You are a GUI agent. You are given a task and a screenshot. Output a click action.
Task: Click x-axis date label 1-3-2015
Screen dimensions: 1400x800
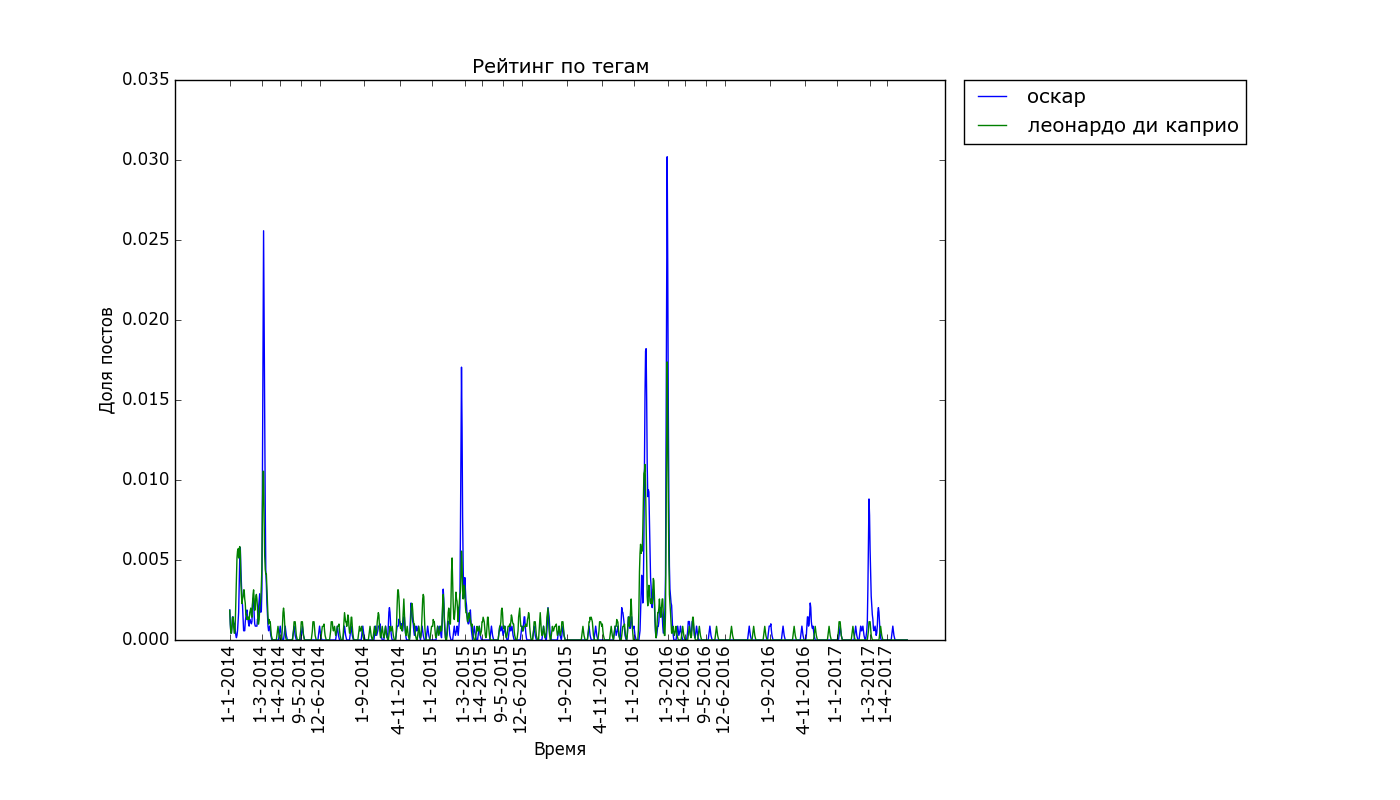(x=462, y=683)
